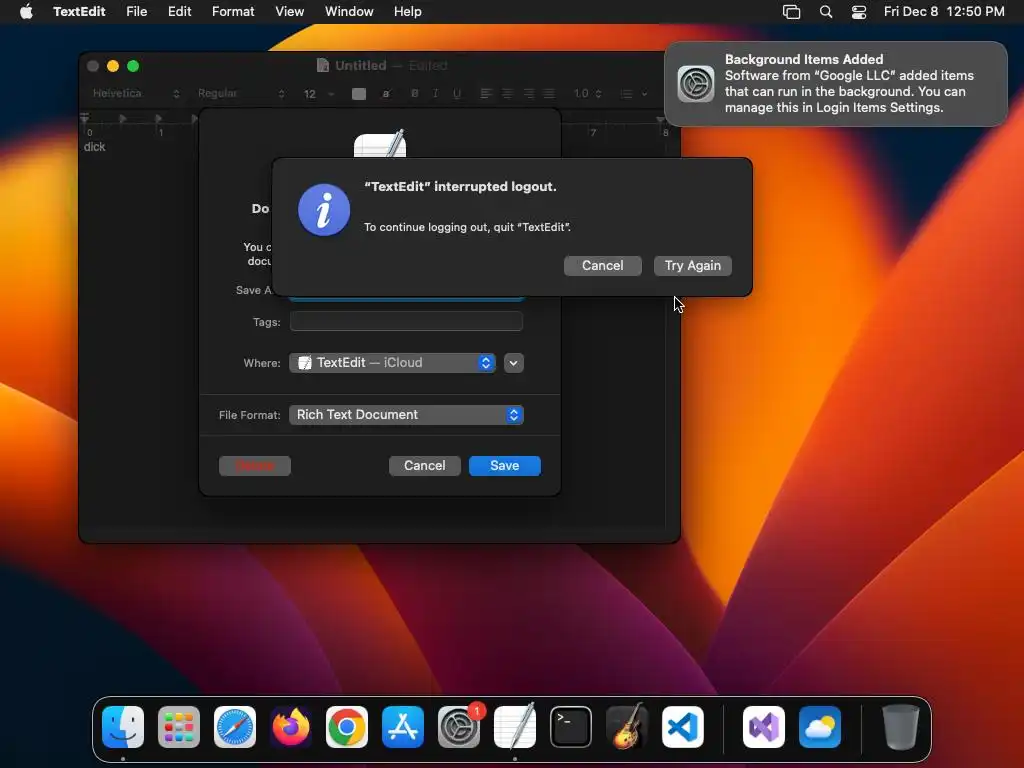Screen dimensions: 1024x768
Task: Open Spotlight search in menu bar
Action: pyautogui.click(x=825, y=12)
